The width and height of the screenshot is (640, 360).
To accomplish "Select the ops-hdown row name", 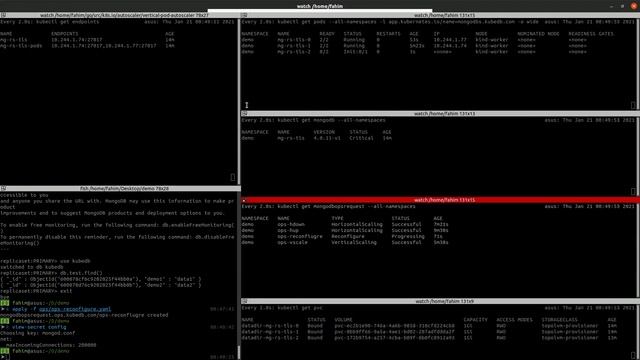I will point(291,224).
